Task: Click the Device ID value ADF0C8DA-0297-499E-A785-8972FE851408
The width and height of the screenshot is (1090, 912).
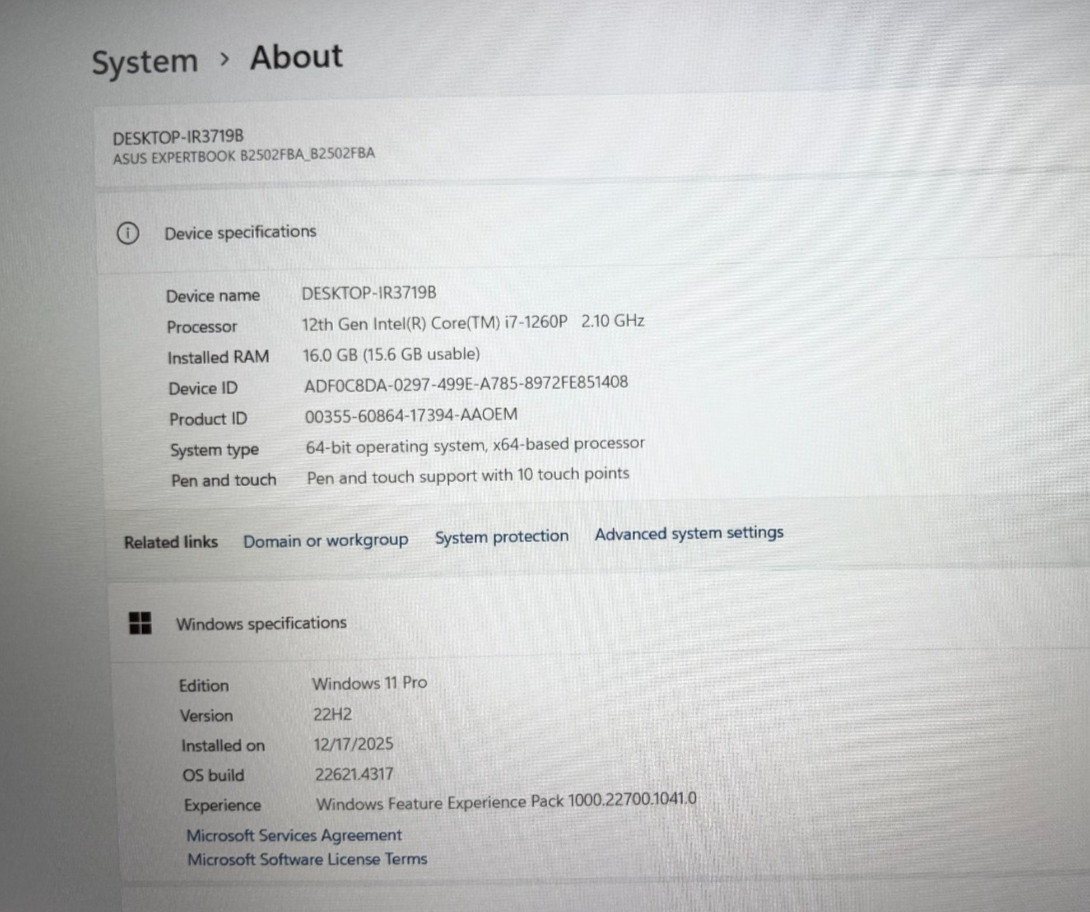Action: pos(466,384)
